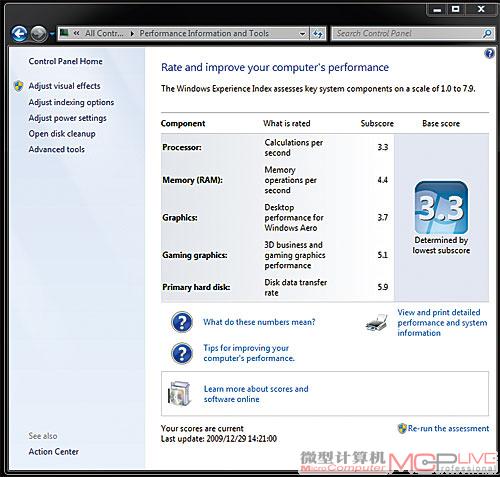Click the Primary hard disk row label

coord(196,287)
